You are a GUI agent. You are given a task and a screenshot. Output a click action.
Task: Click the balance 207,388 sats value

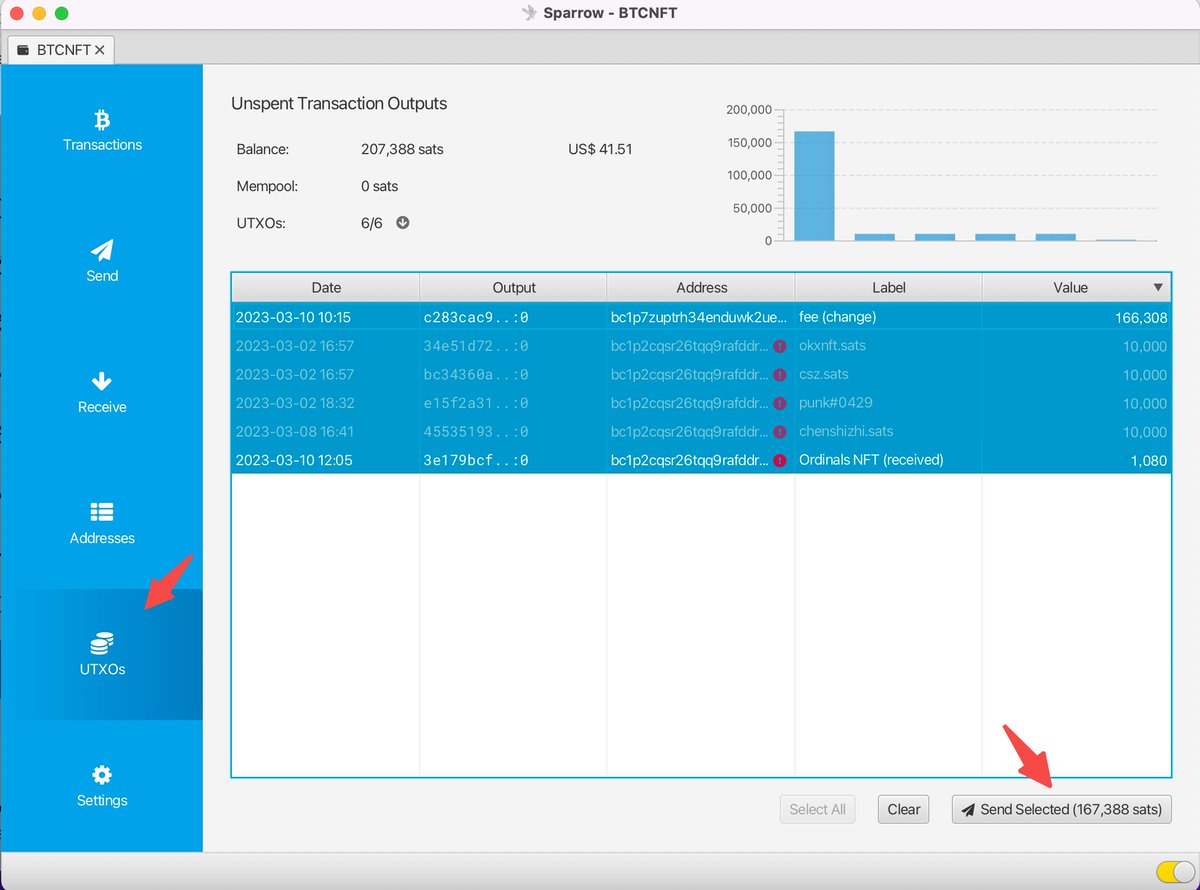[402, 149]
